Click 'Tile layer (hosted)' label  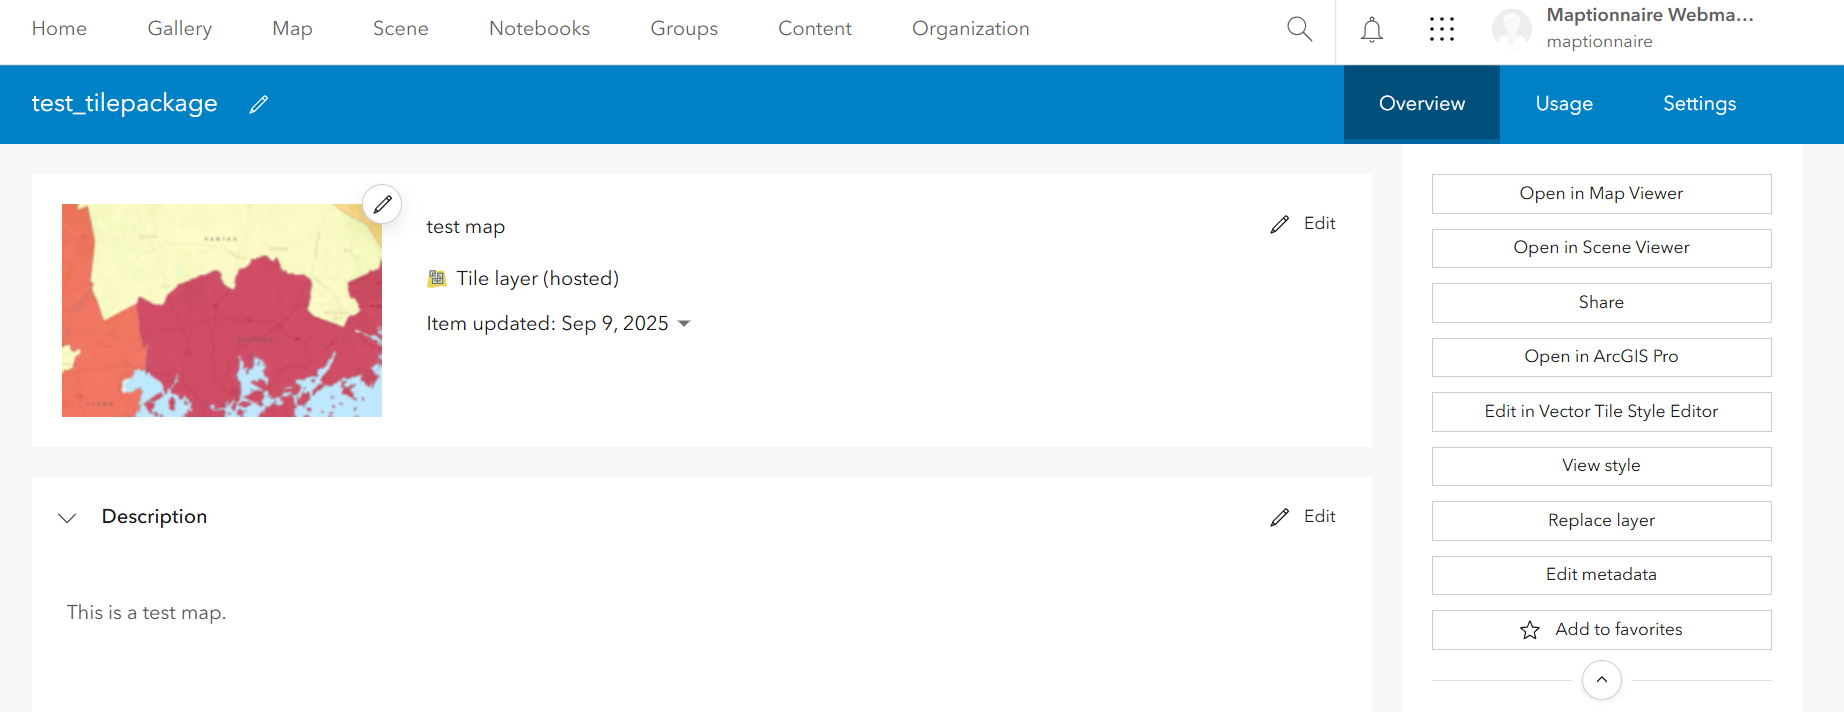pyautogui.click(x=538, y=279)
